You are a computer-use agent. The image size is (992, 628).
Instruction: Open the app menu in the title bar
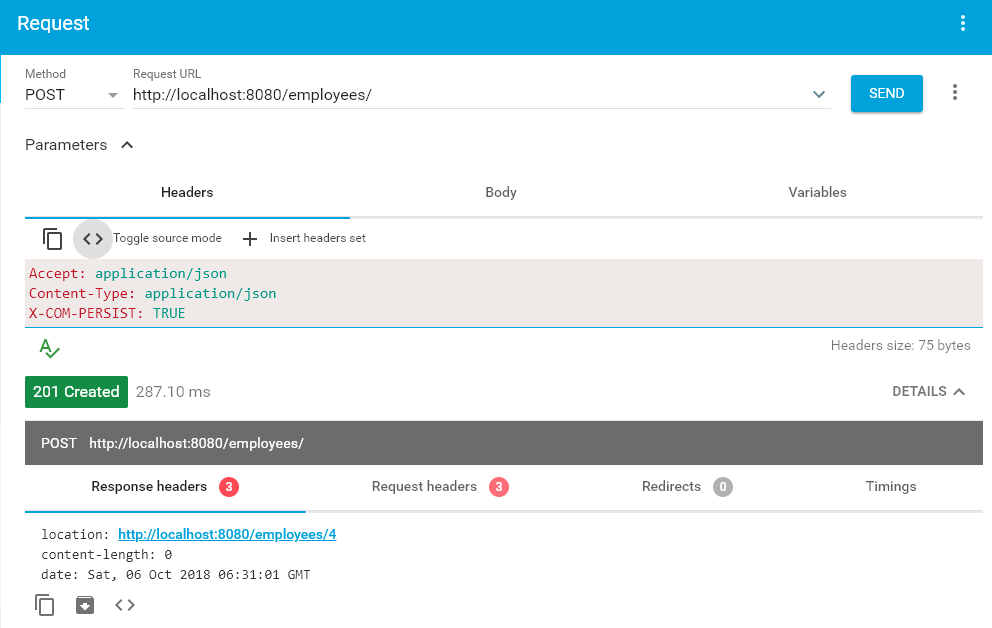[x=963, y=22]
